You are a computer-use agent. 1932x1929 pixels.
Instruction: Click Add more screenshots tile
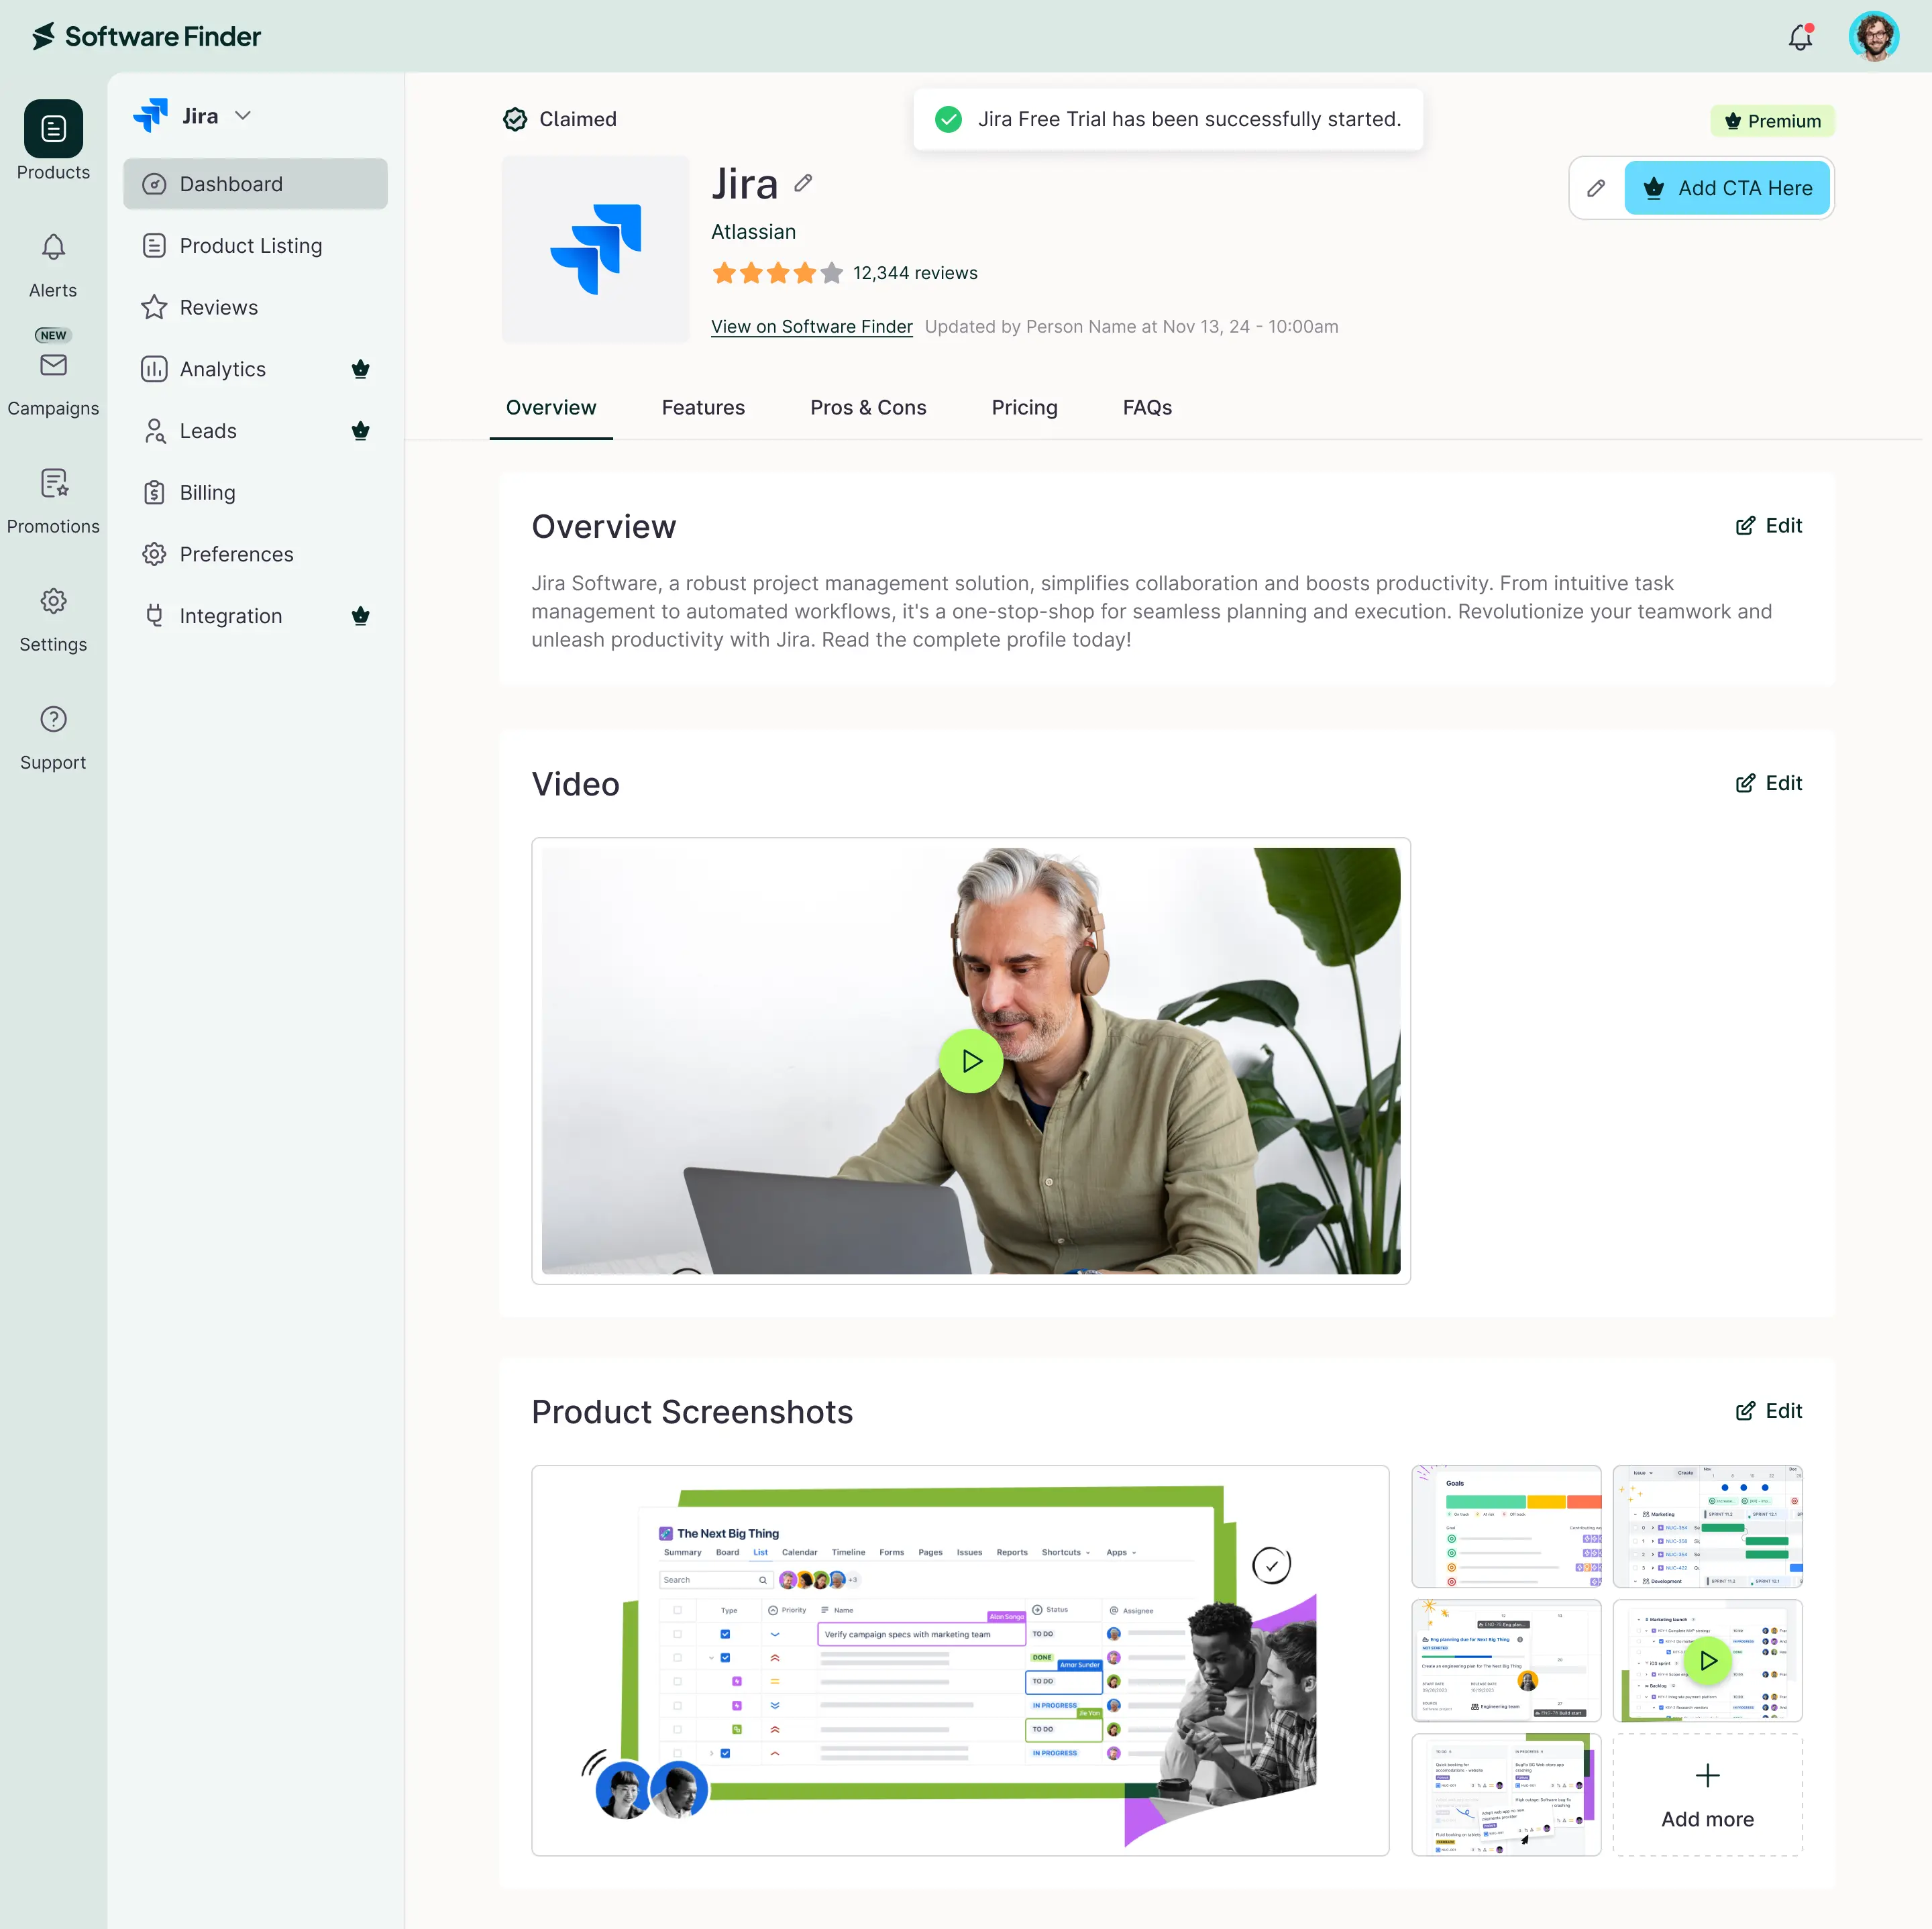pos(1707,1794)
